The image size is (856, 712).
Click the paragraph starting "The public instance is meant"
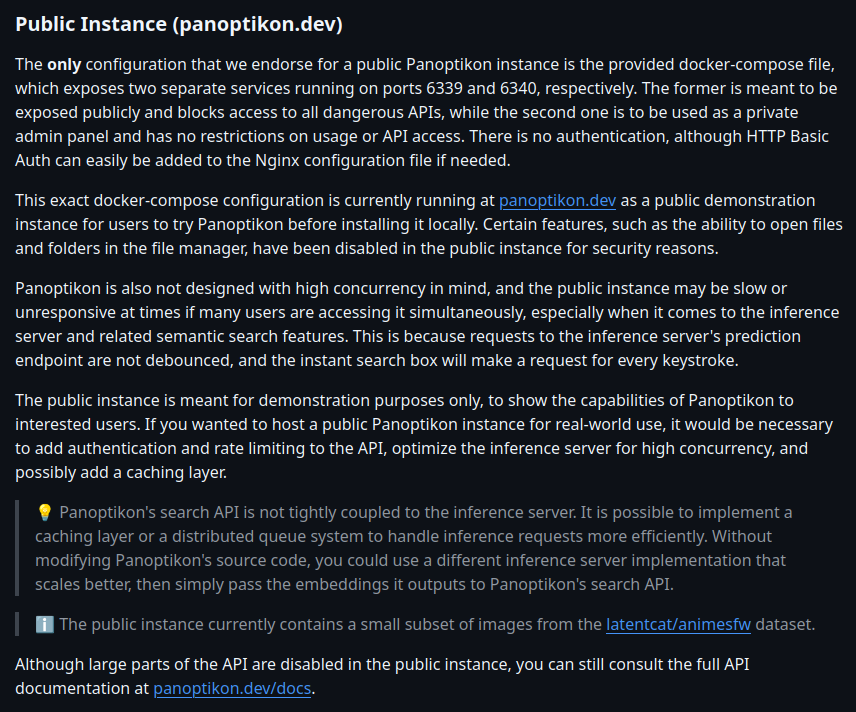pyautogui.click(x=424, y=436)
